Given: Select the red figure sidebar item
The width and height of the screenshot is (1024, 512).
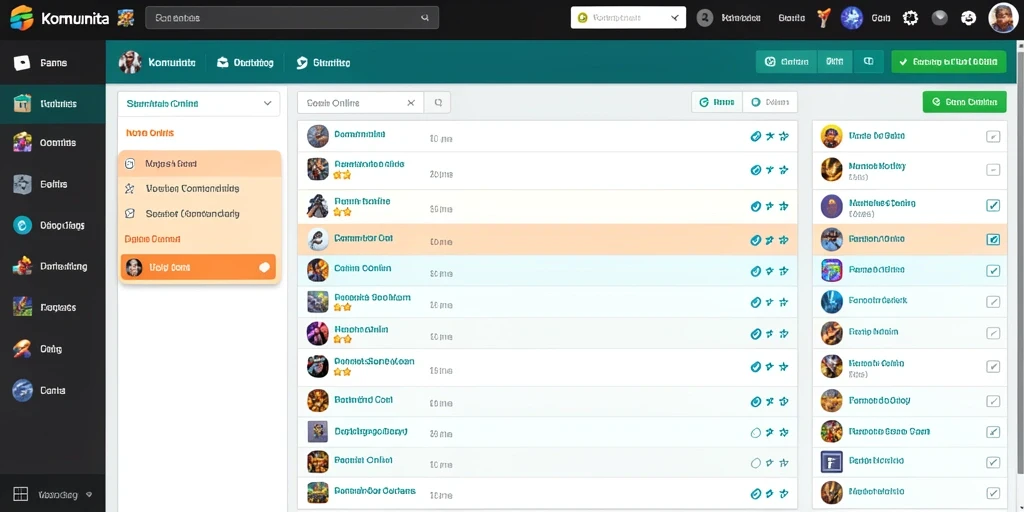Looking at the screenshot, I should (53, 266).
